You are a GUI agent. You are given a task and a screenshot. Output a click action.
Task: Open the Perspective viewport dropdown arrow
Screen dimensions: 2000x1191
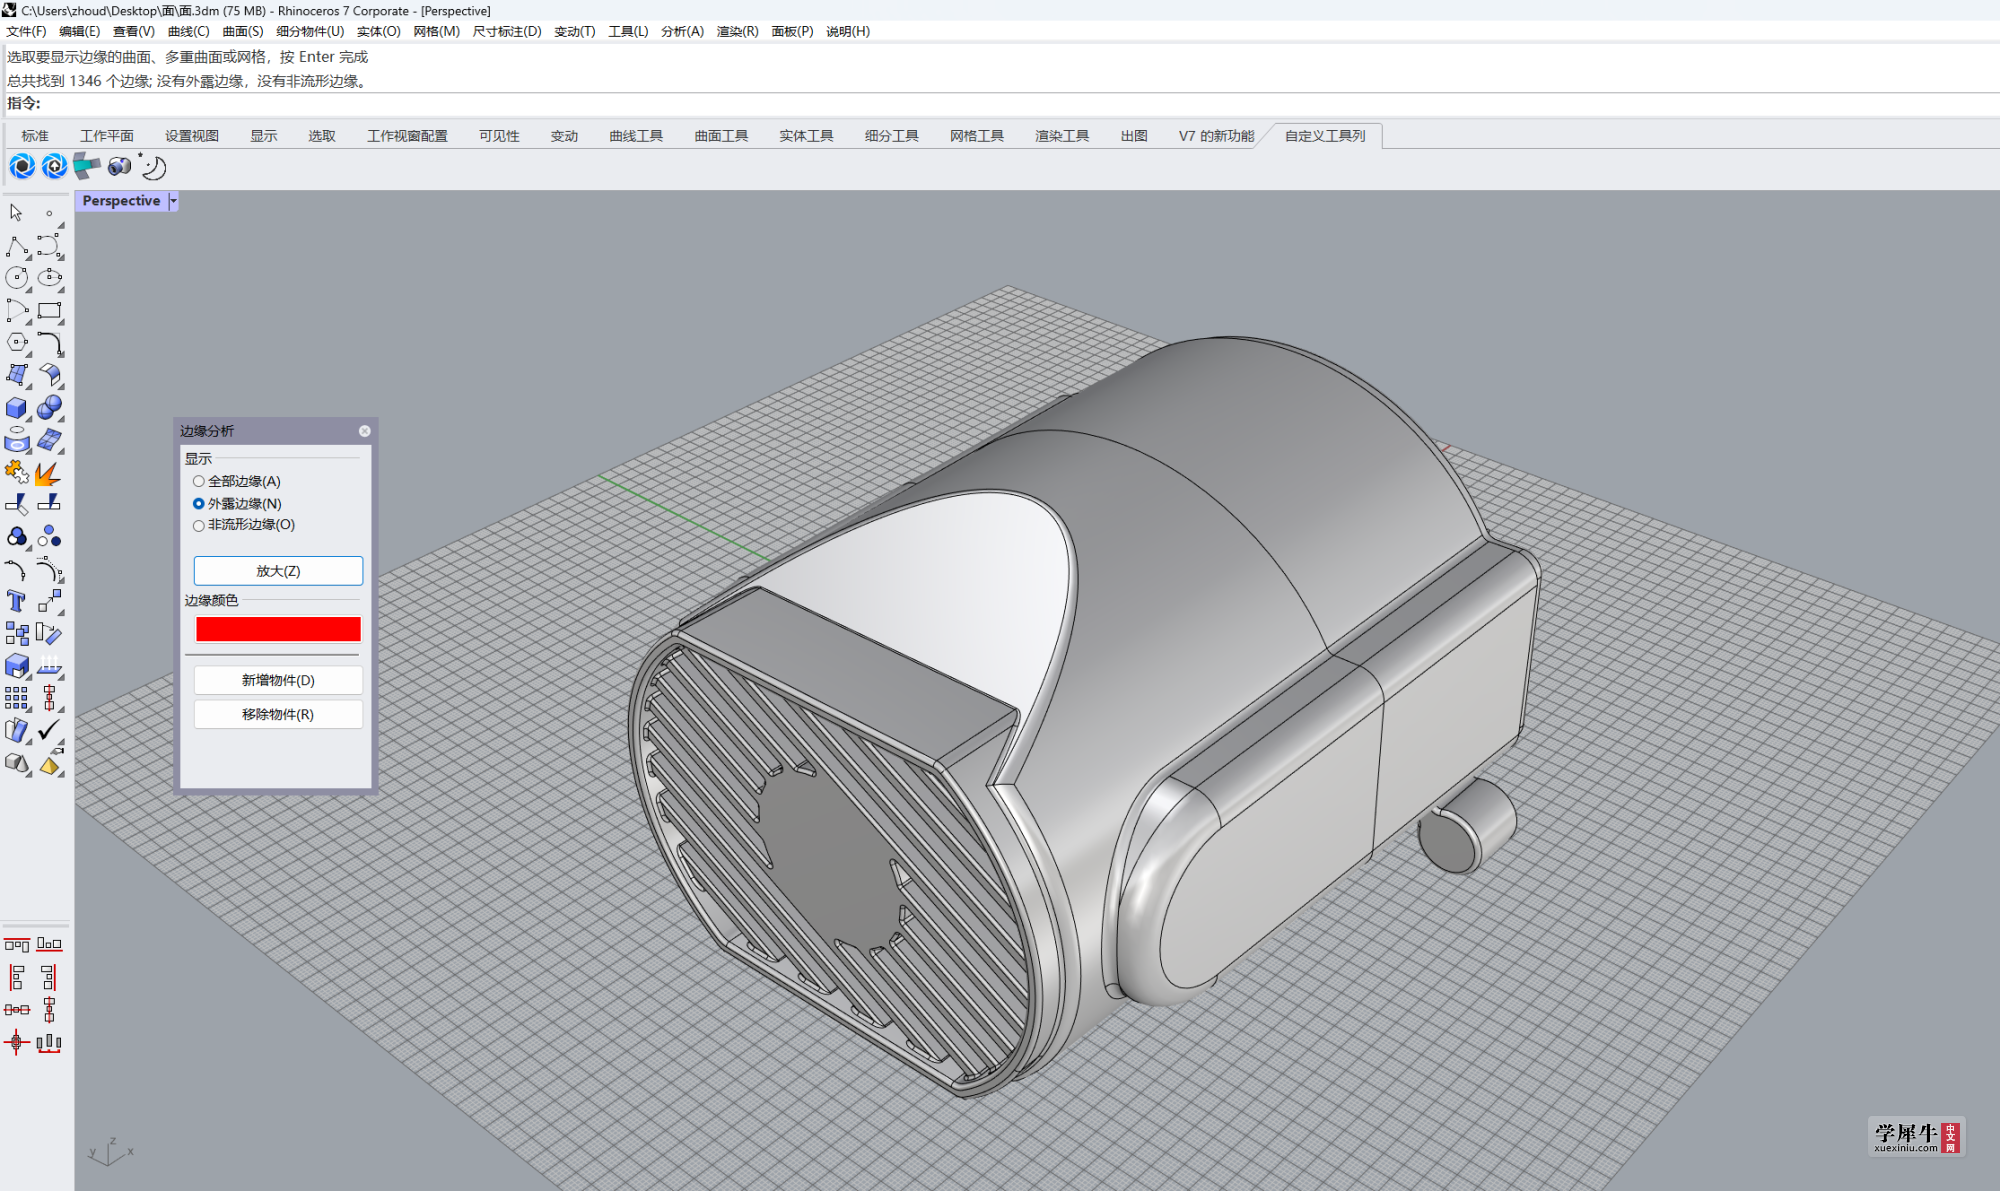(173, 201)
